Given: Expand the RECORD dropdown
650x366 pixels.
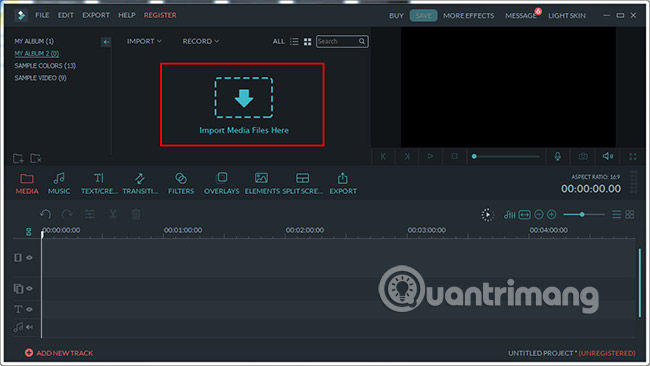Looking at the screenshot, I should [x=201, y=41].
